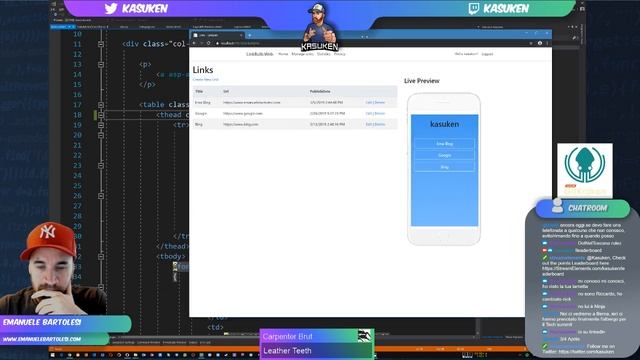This screenshot has height=360, width=640.
Task: Bookmark the page with the star icon
Action: (x=531, y=43)
